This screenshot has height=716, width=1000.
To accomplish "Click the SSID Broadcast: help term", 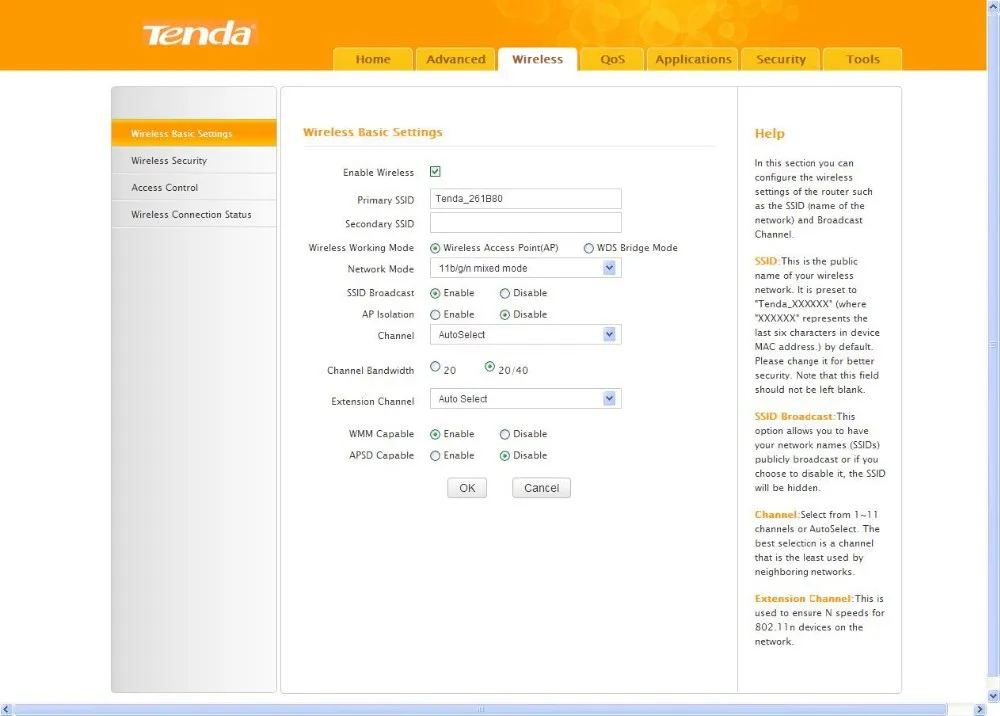I will tap(795, 416).
